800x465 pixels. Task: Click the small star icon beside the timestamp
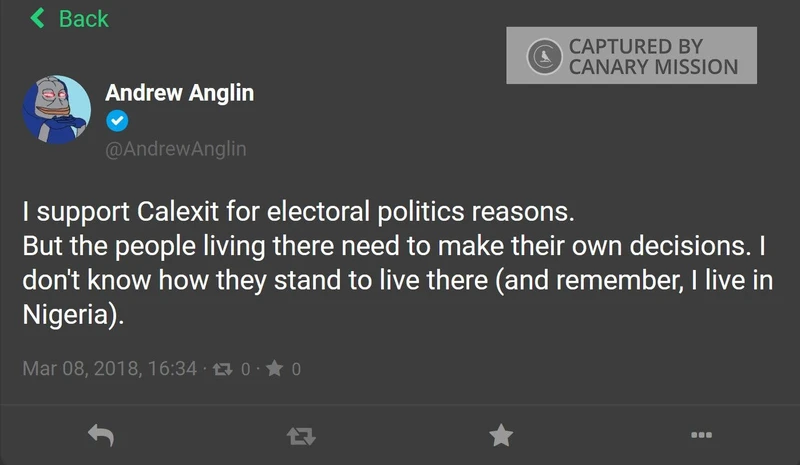273,369
